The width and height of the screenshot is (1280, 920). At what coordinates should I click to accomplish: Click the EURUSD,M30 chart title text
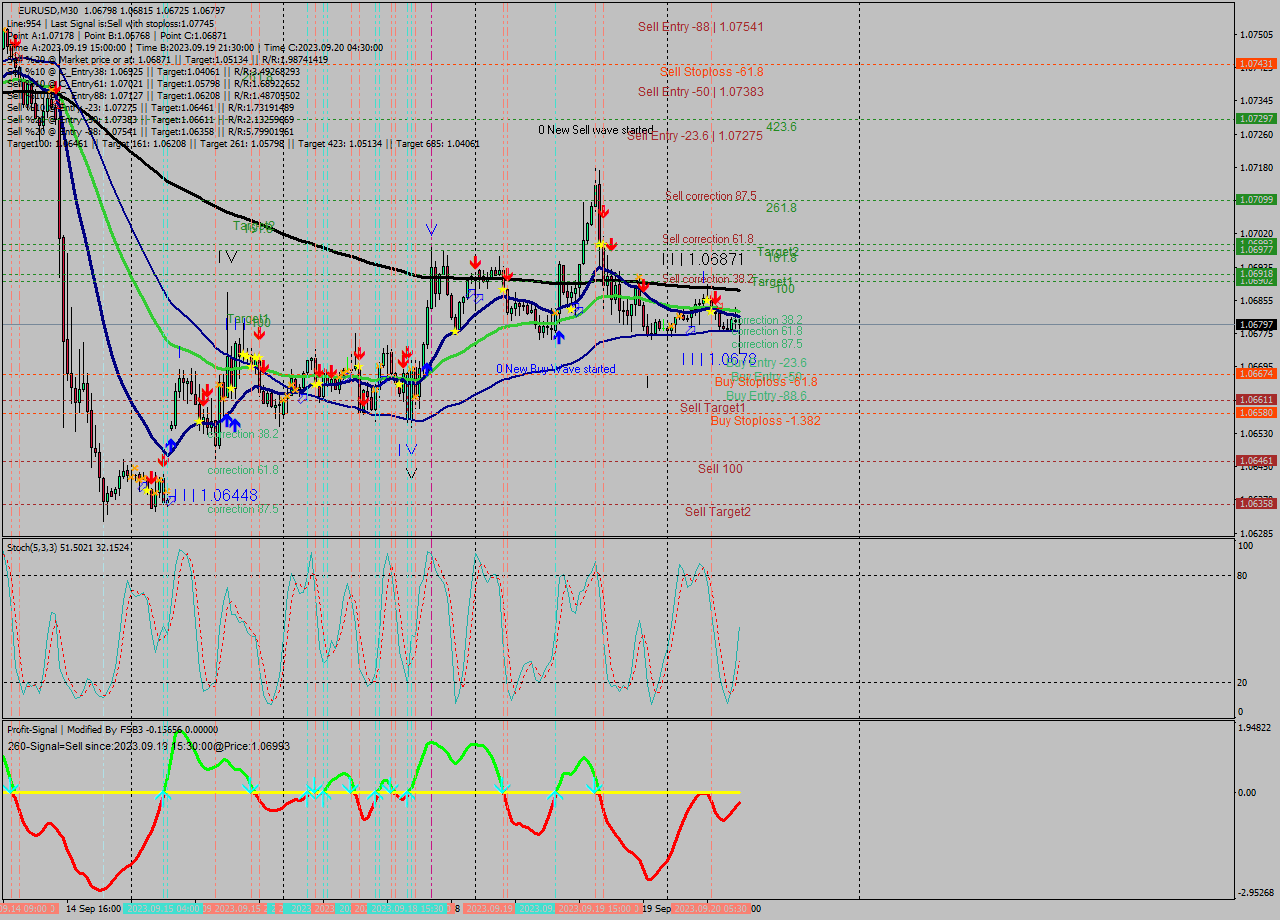tap(47, 10)
